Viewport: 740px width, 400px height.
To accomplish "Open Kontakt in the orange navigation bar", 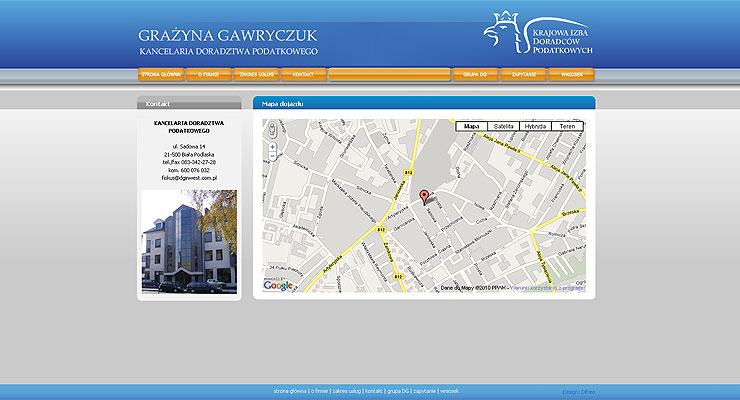I will coord(304,74).
